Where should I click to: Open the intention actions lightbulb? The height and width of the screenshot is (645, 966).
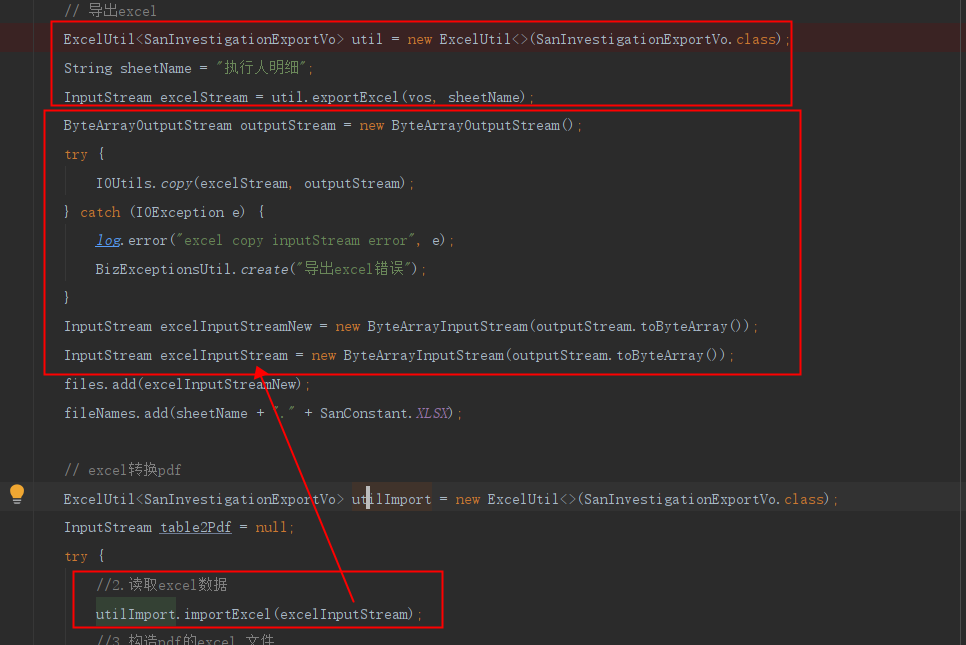15,493
